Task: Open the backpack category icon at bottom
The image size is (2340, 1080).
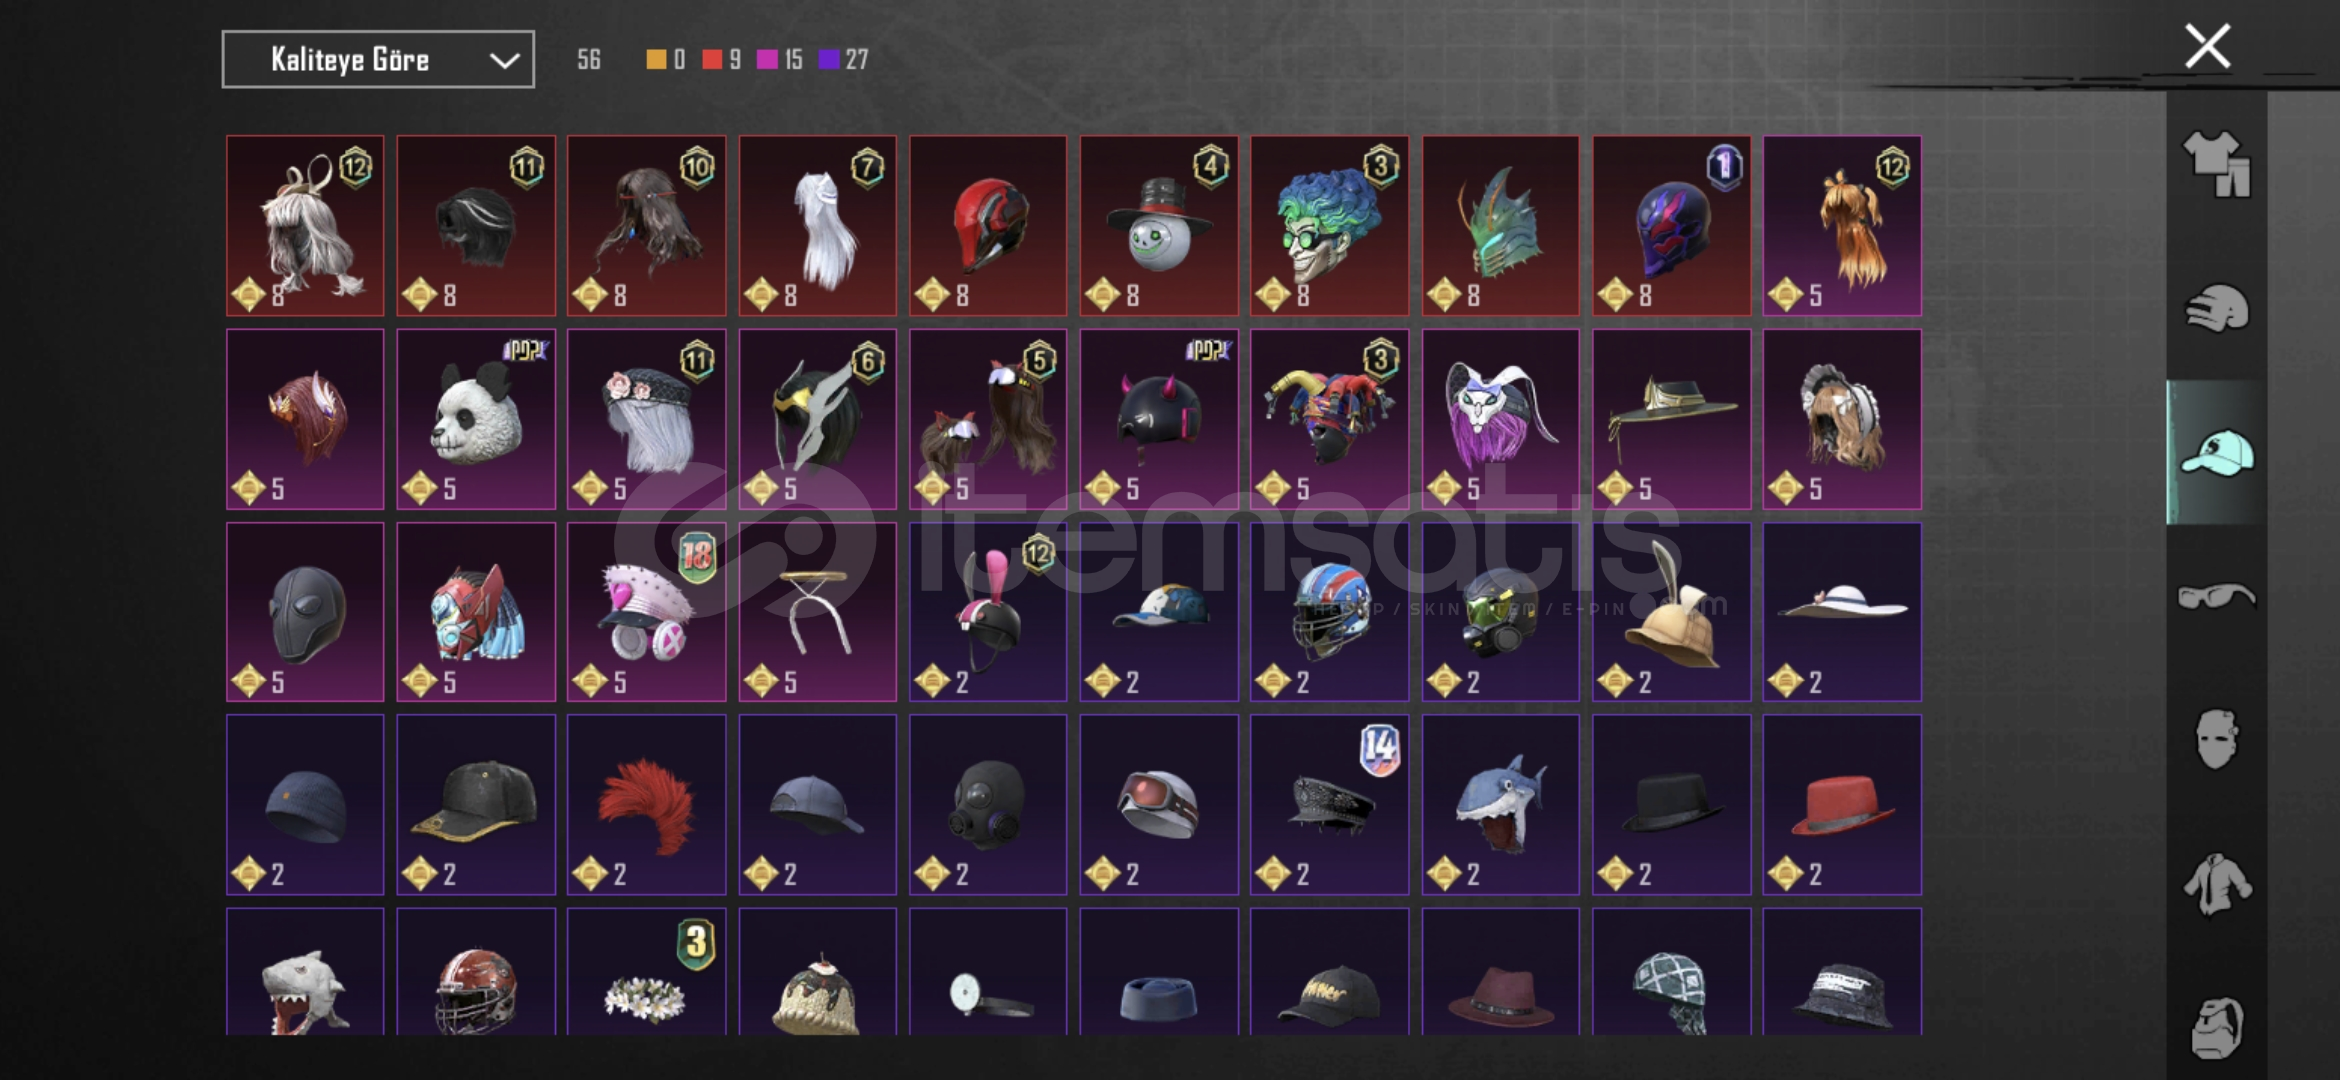Action: click(x=2216, y=1027)
